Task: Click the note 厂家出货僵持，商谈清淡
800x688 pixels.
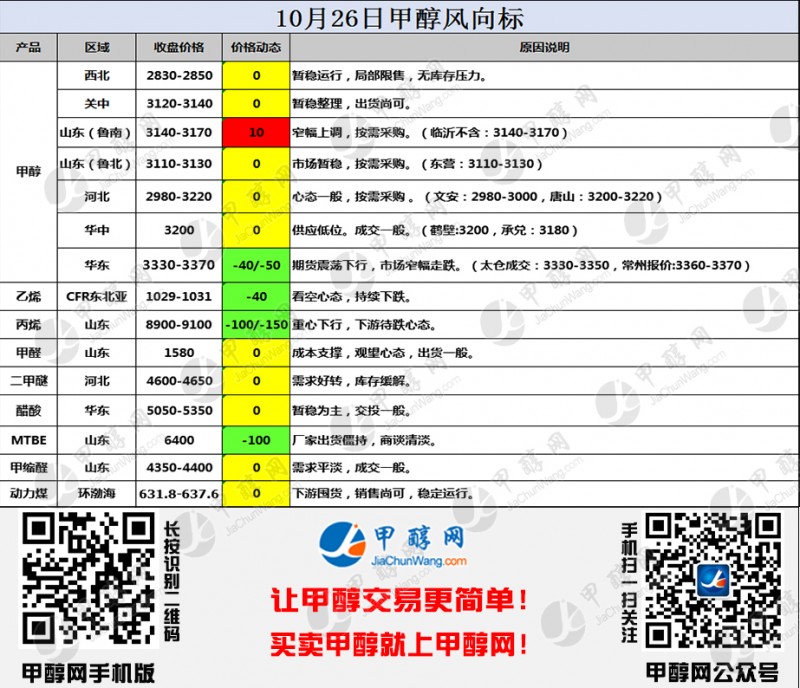Action: point(364,440)
